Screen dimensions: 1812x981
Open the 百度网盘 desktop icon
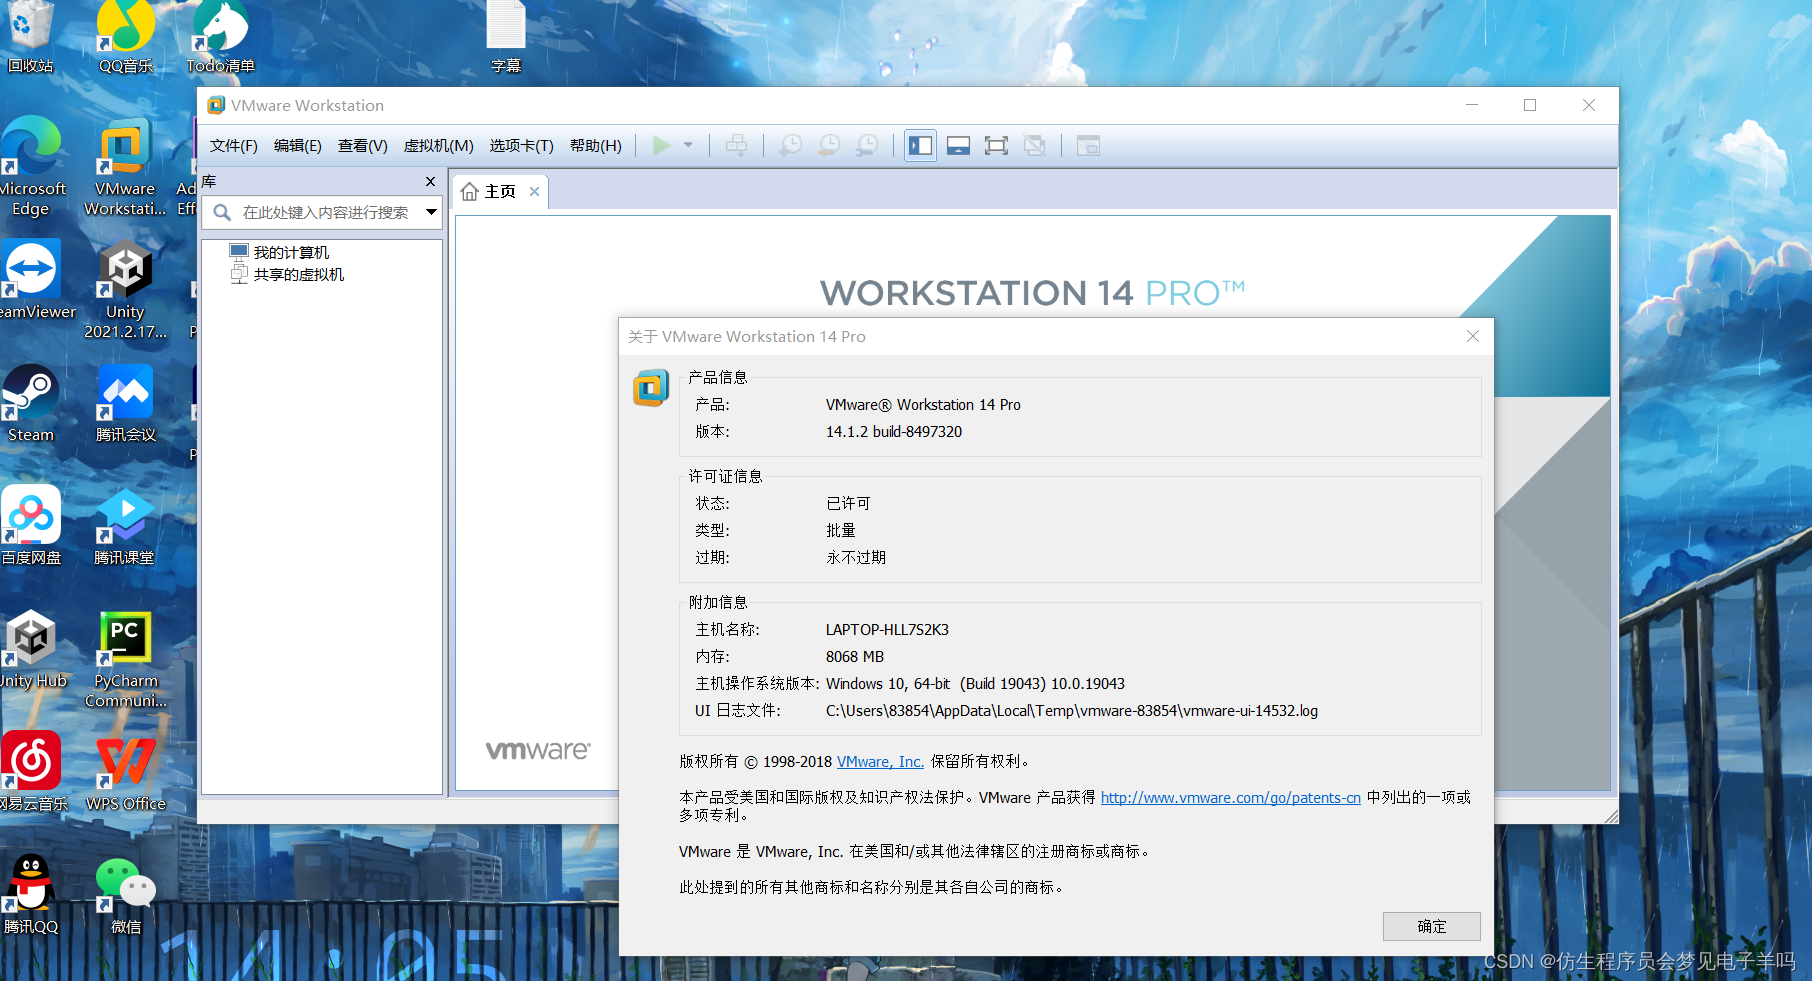pyautogui.click(x=31, y=526)
